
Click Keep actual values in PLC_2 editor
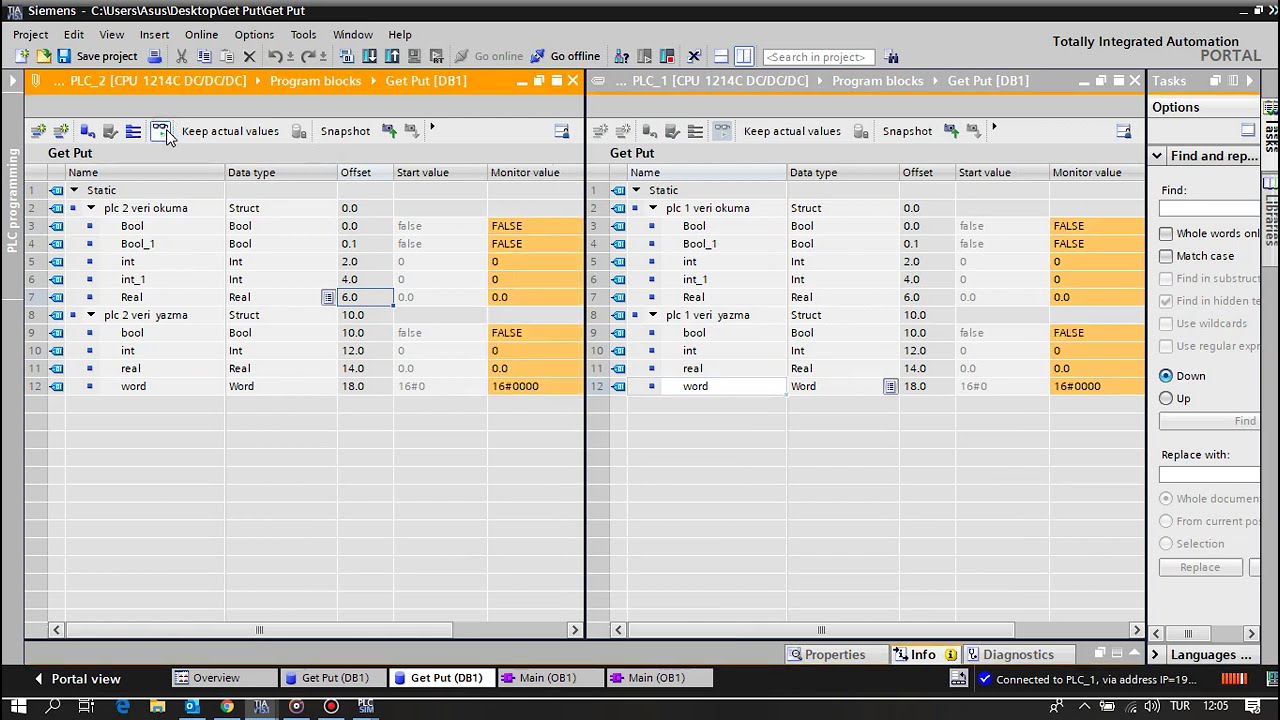coord(230,131)
